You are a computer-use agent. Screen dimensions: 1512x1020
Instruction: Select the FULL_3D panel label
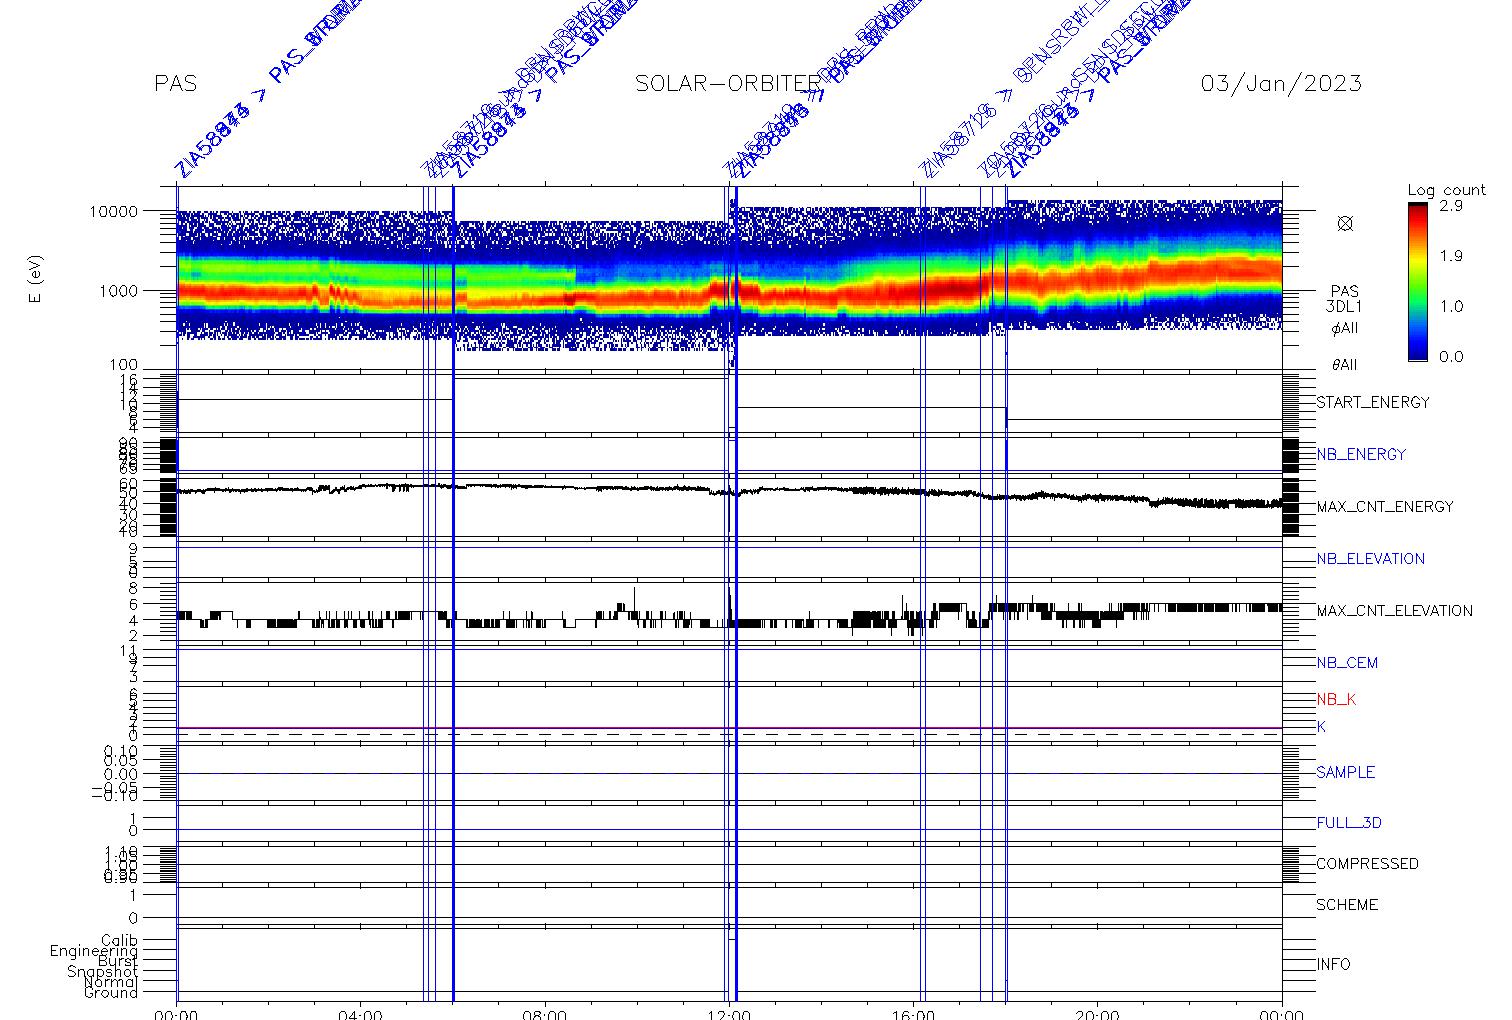coord(1349,824)
